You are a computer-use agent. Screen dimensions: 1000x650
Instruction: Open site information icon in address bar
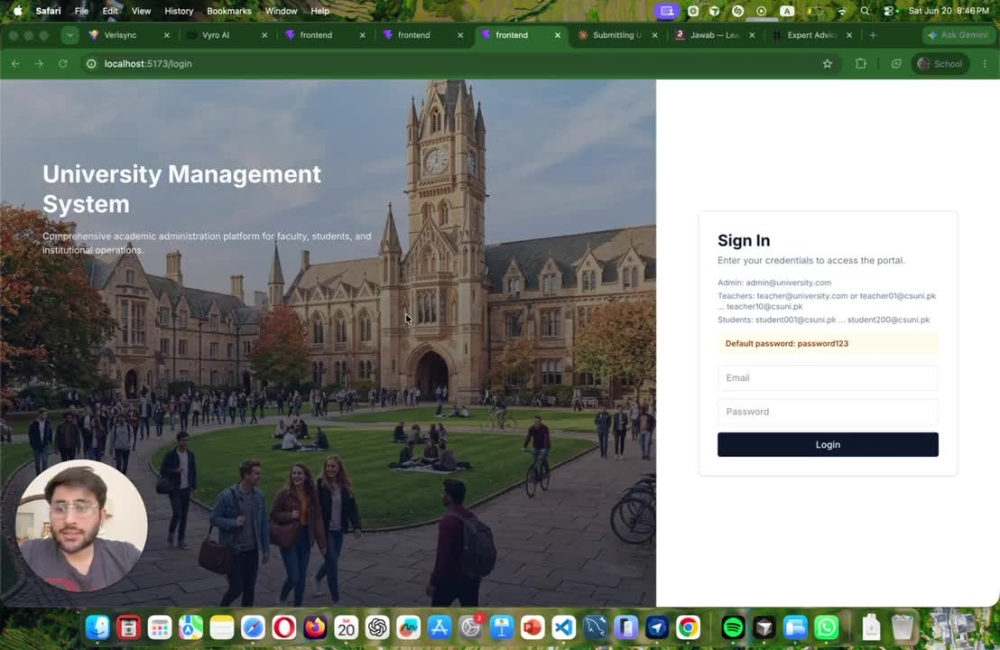(91, 64)
